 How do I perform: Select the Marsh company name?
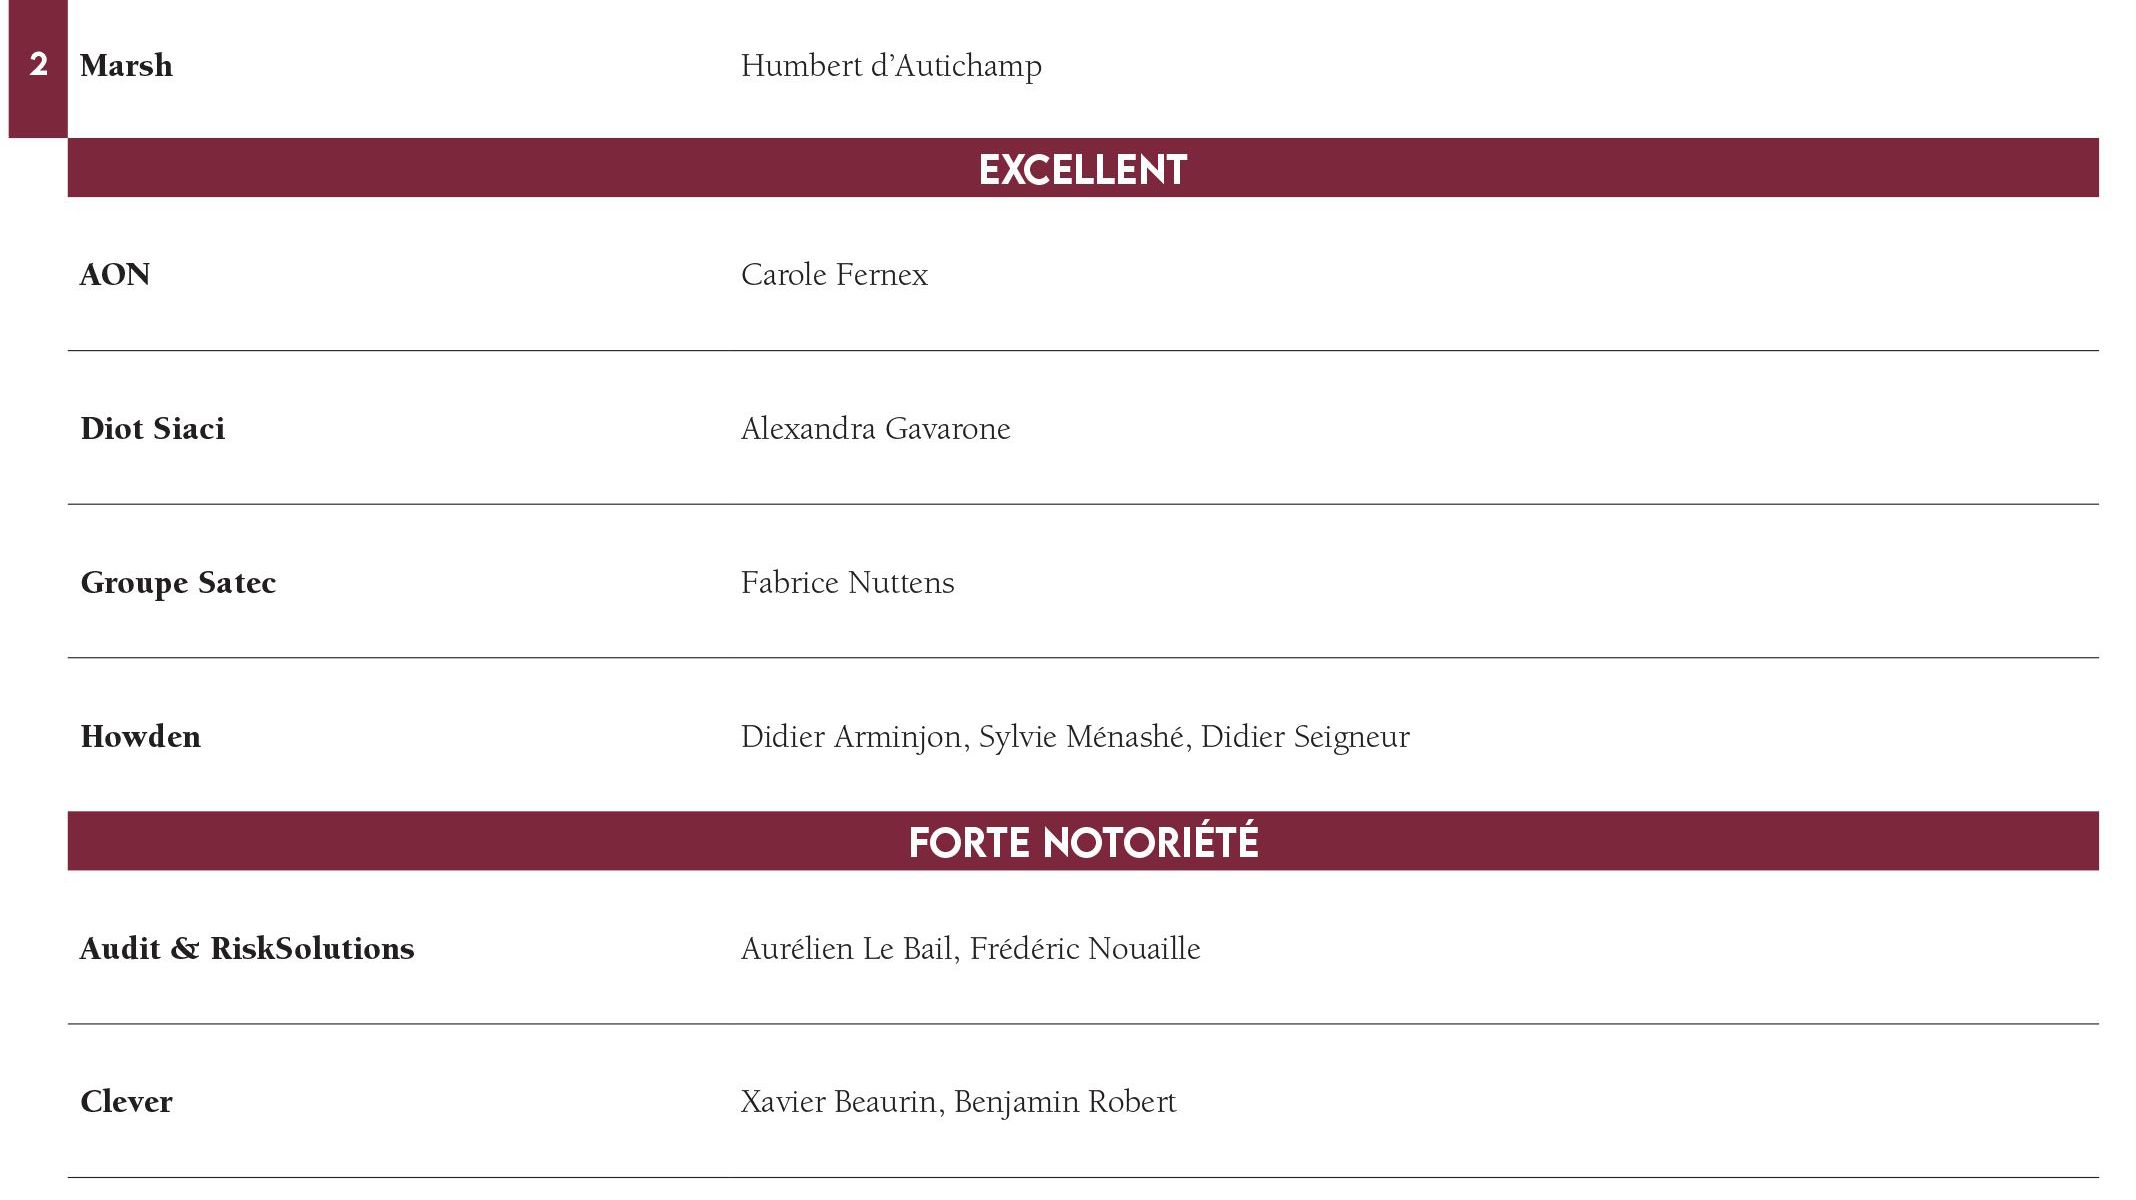(x=126, y=66)
